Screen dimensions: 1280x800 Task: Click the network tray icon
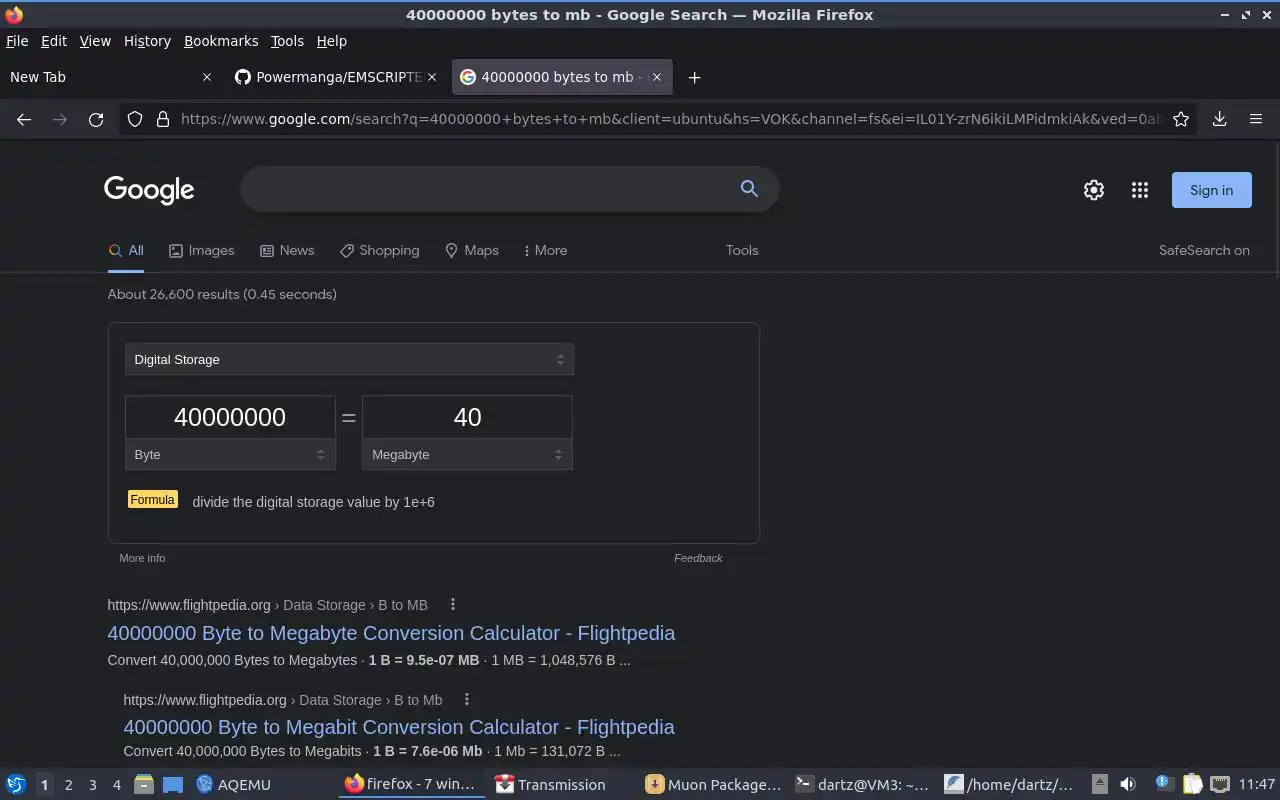[x=1219, y=784]
